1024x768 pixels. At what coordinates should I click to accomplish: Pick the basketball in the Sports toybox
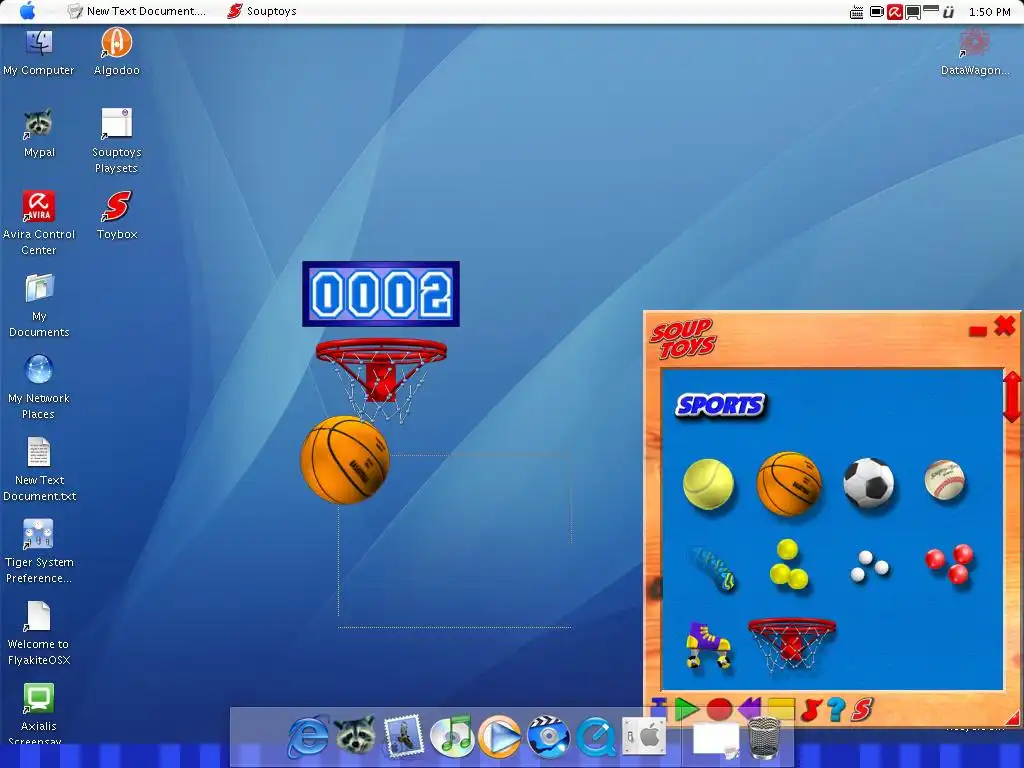coord(789,483)
